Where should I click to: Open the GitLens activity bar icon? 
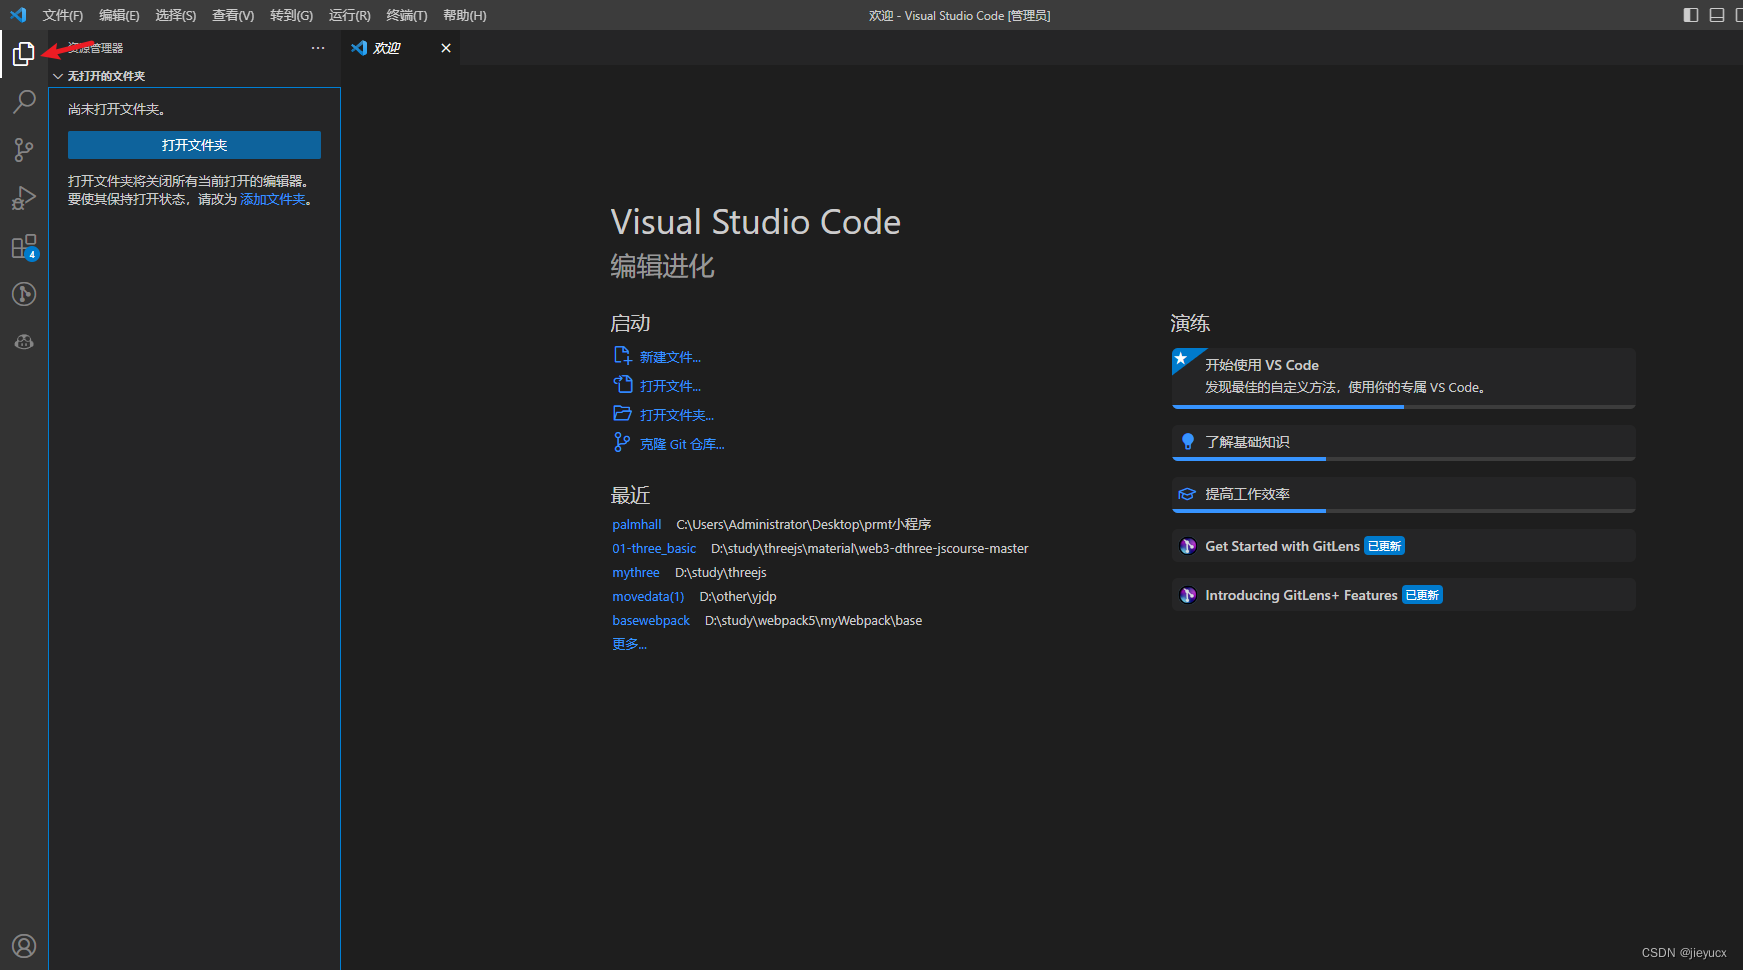pyautogui.click(x=24, y=294)
